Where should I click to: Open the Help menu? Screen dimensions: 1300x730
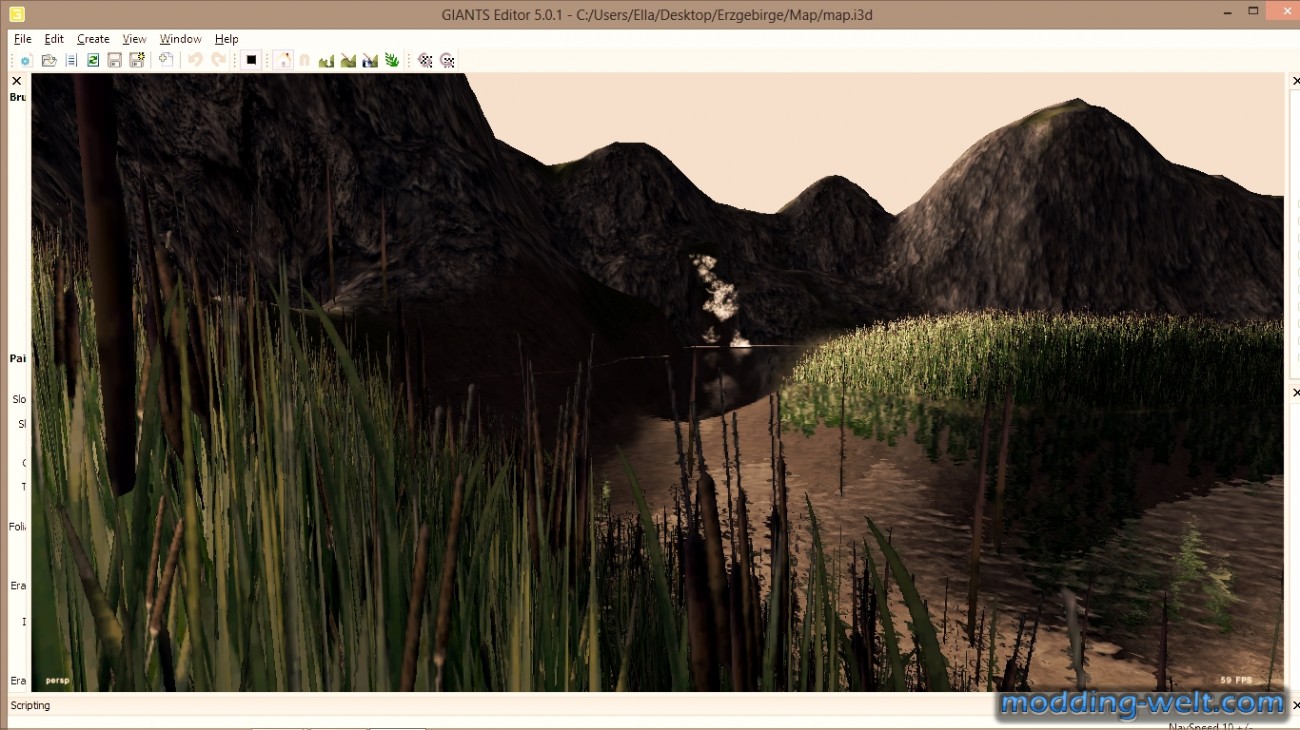227,39
